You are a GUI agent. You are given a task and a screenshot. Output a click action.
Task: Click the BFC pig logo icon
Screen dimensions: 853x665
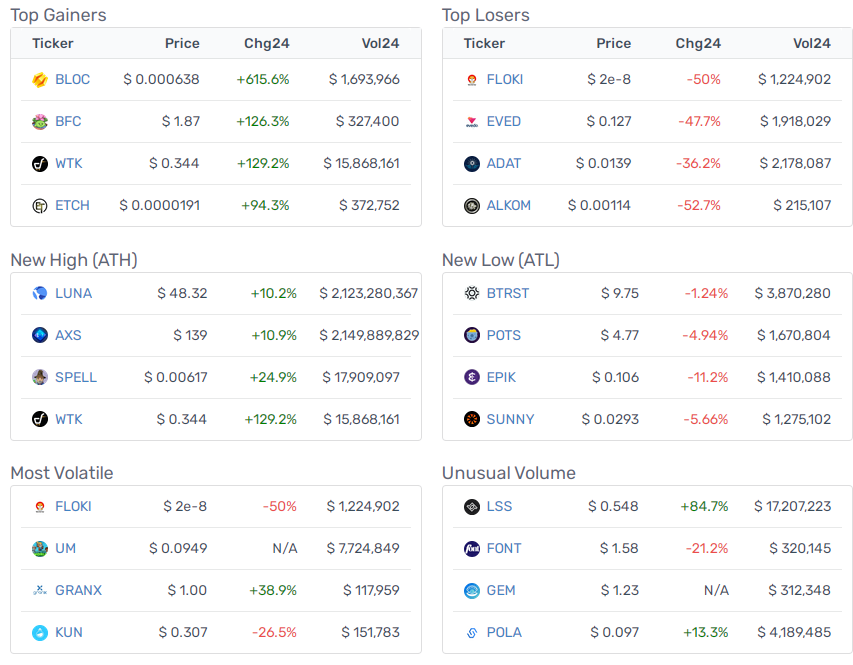[x=40, y=122]
